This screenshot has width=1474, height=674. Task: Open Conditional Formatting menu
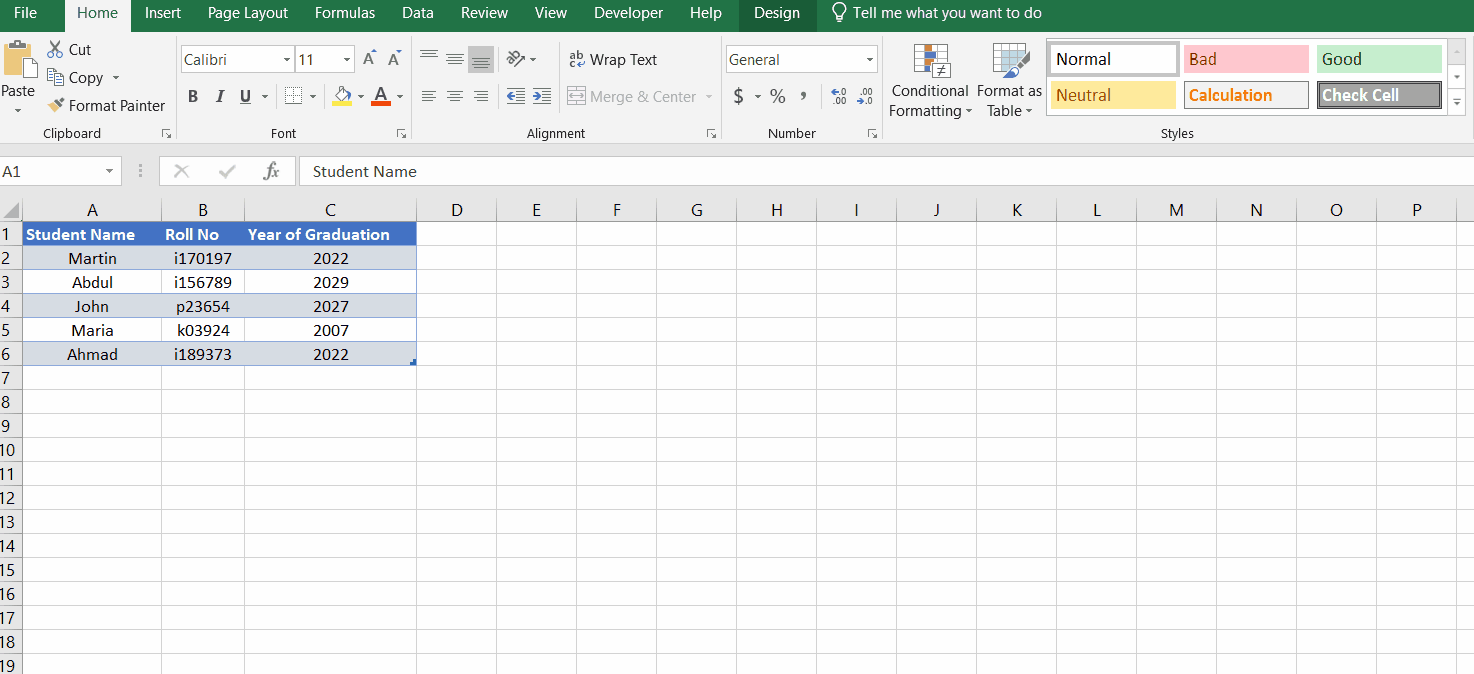tap(930, 80)
